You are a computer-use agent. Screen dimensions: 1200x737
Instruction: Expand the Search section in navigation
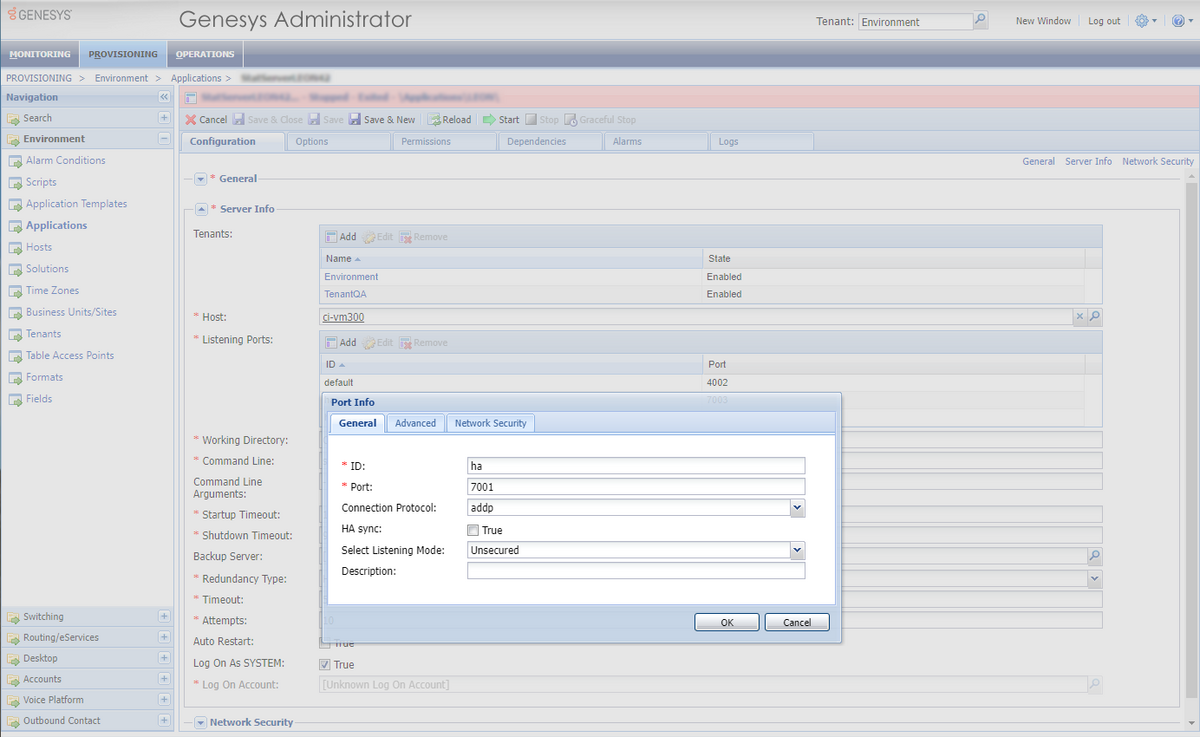tap(164, 118)
